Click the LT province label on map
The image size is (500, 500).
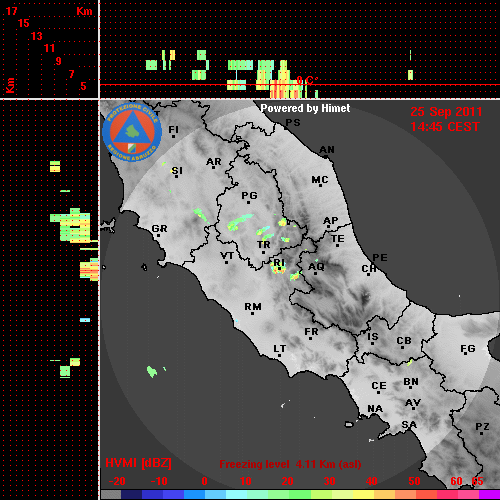tap(280, 349)
